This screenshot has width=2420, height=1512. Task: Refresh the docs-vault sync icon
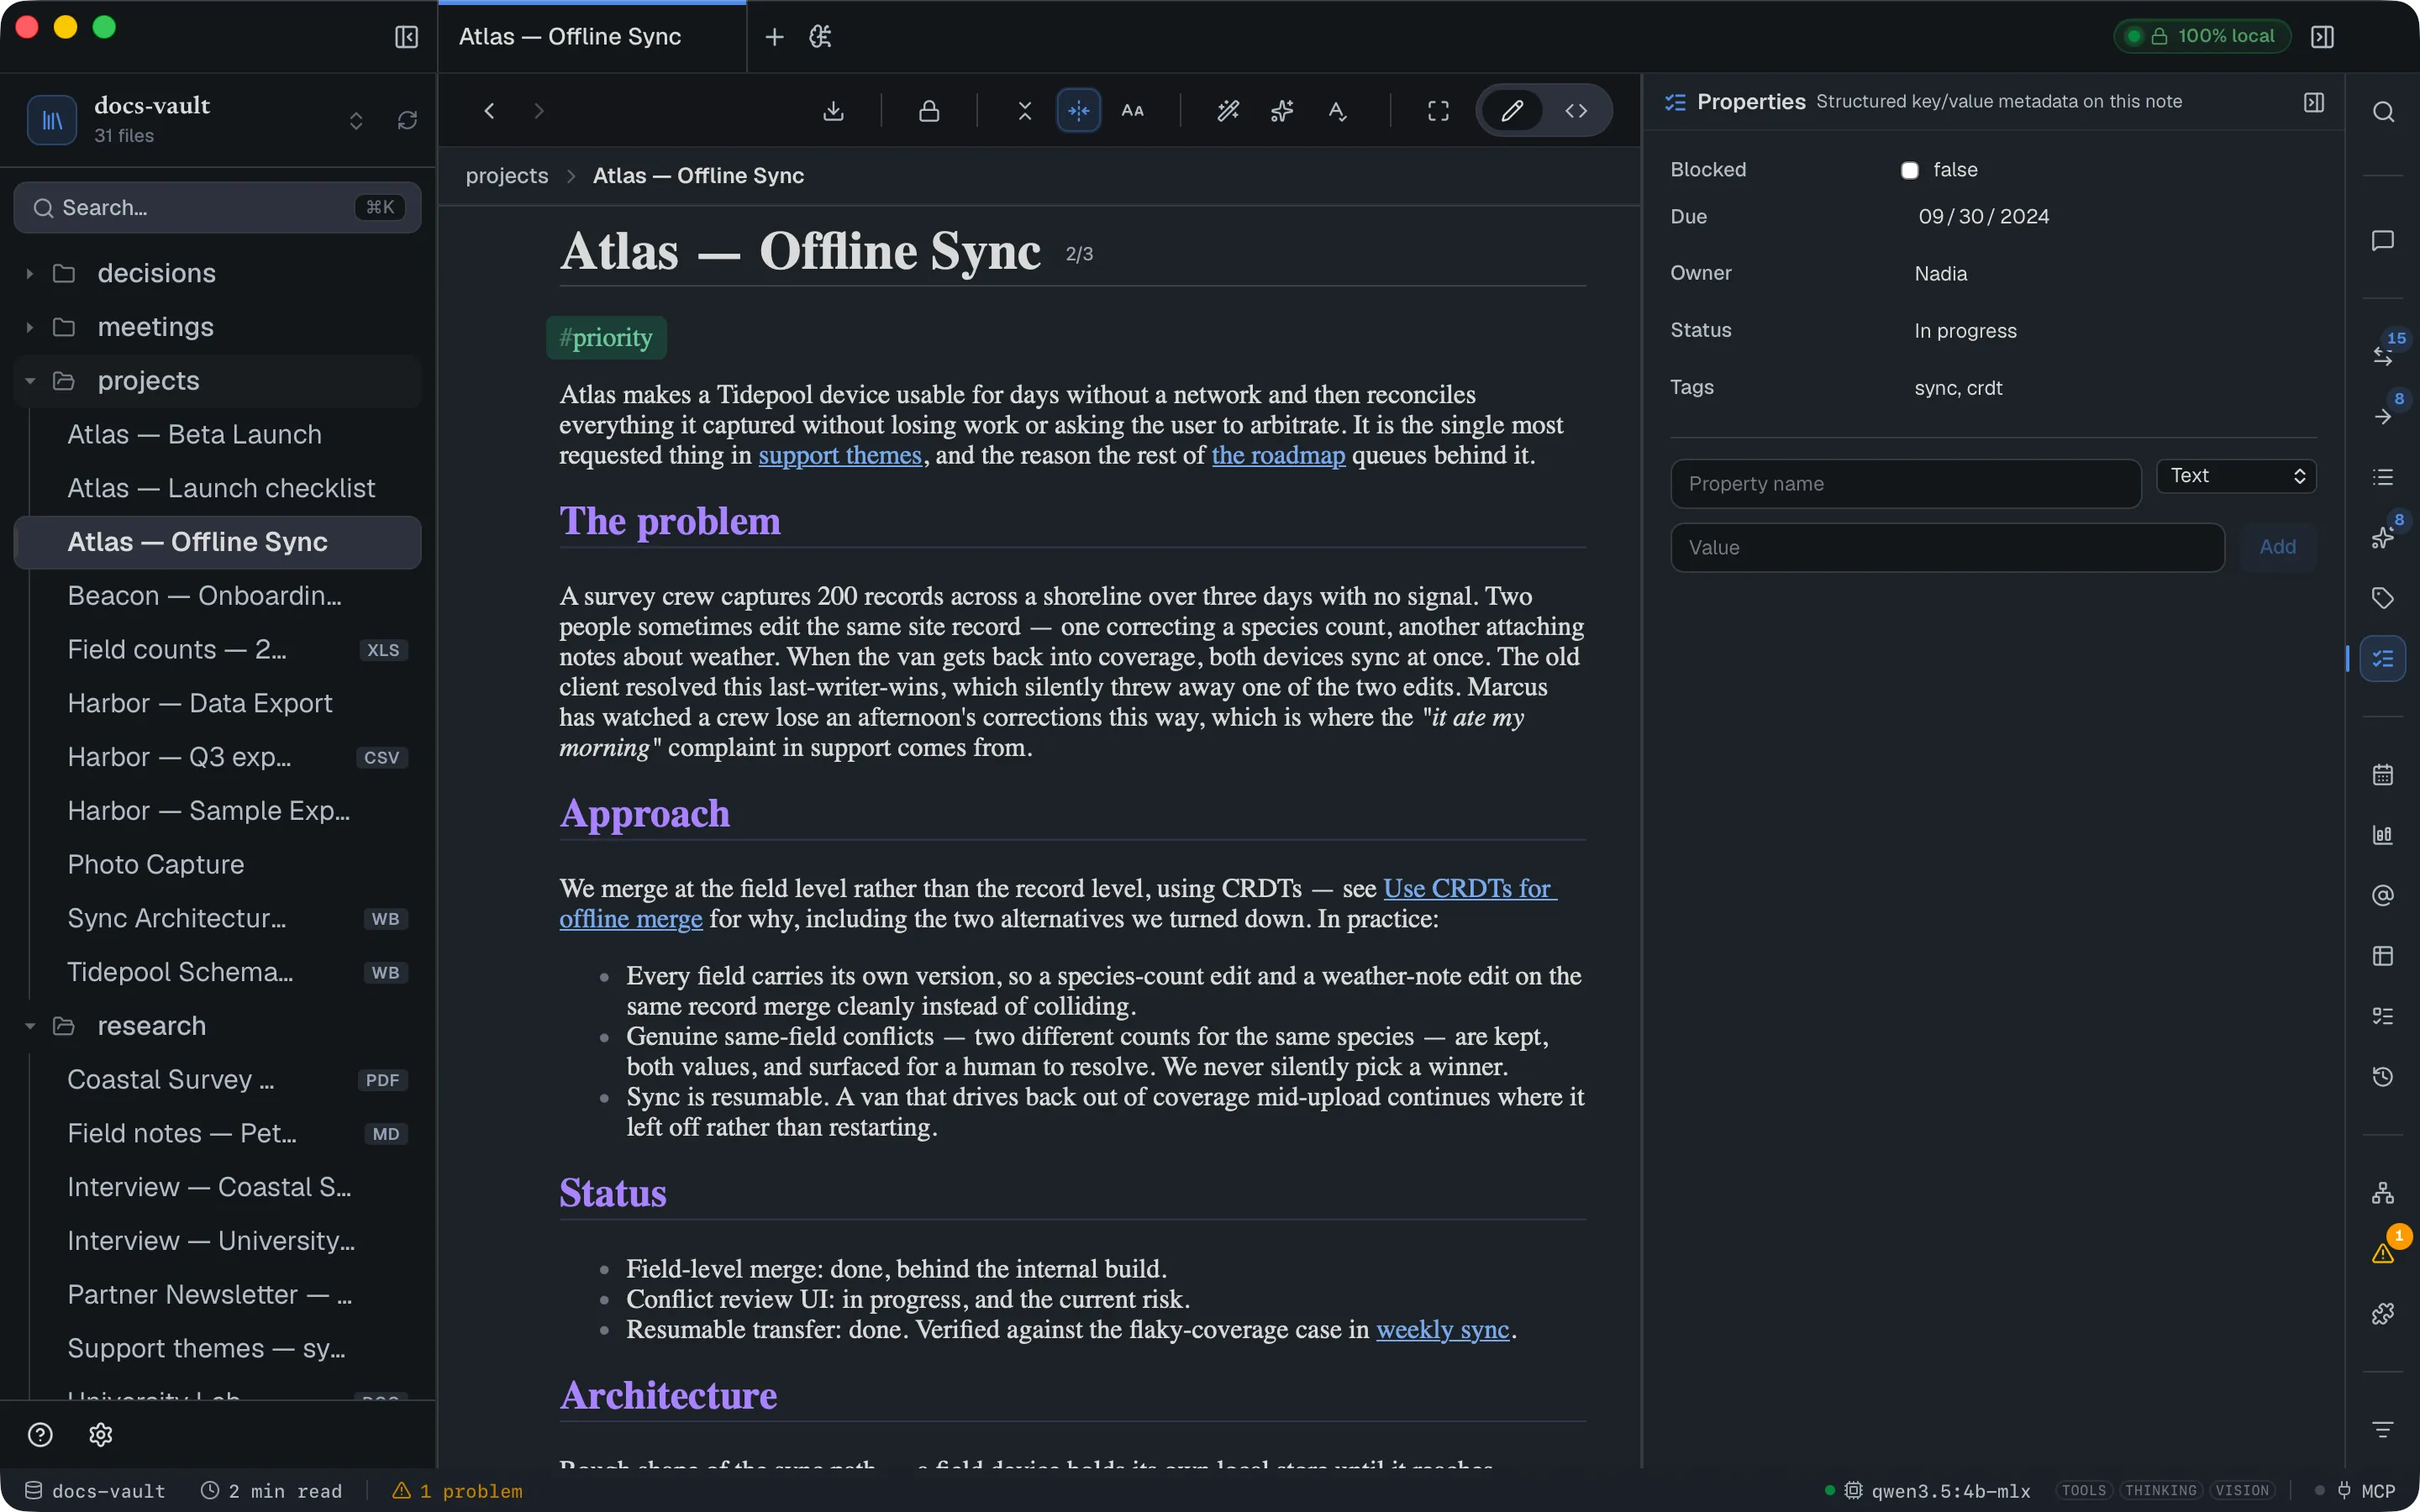(x=407, y=120)
